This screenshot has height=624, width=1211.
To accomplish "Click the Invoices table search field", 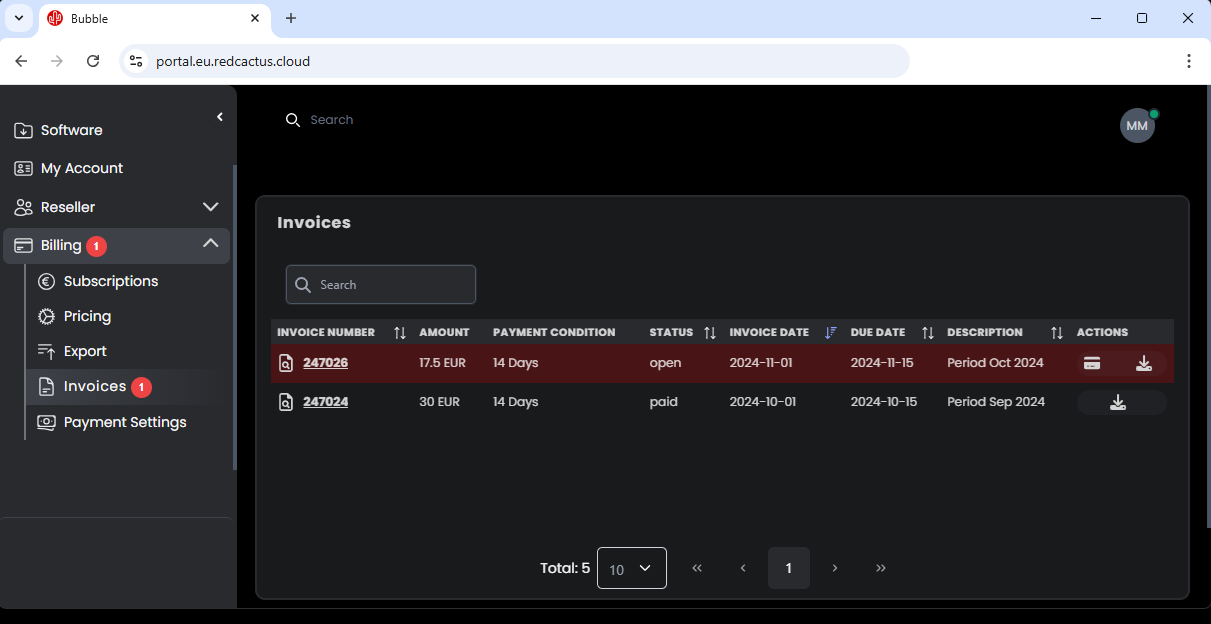I will point(392,285).
